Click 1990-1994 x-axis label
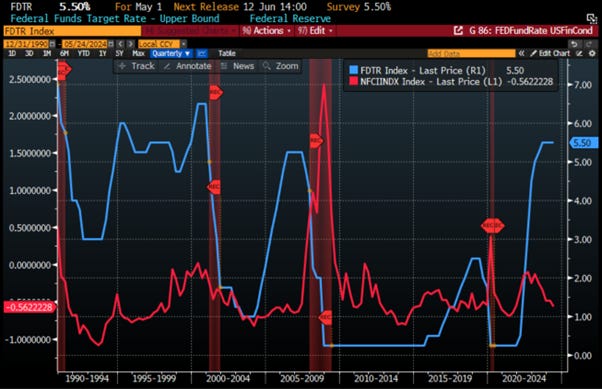Image resolution: width=602 pixels, height=389 pixels. coord(87,379)
